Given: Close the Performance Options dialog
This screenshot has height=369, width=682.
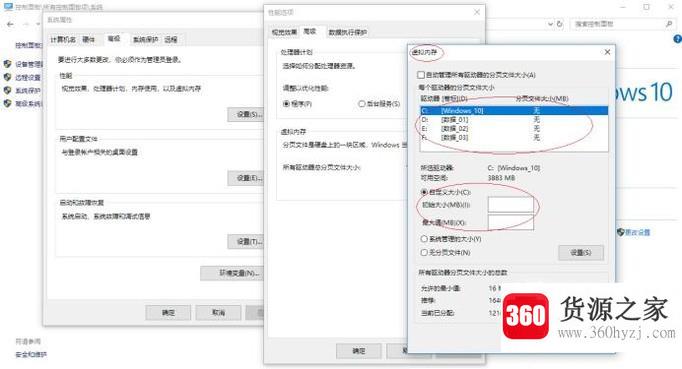Looking at the screenshot, I should click(x=477, y=12).
